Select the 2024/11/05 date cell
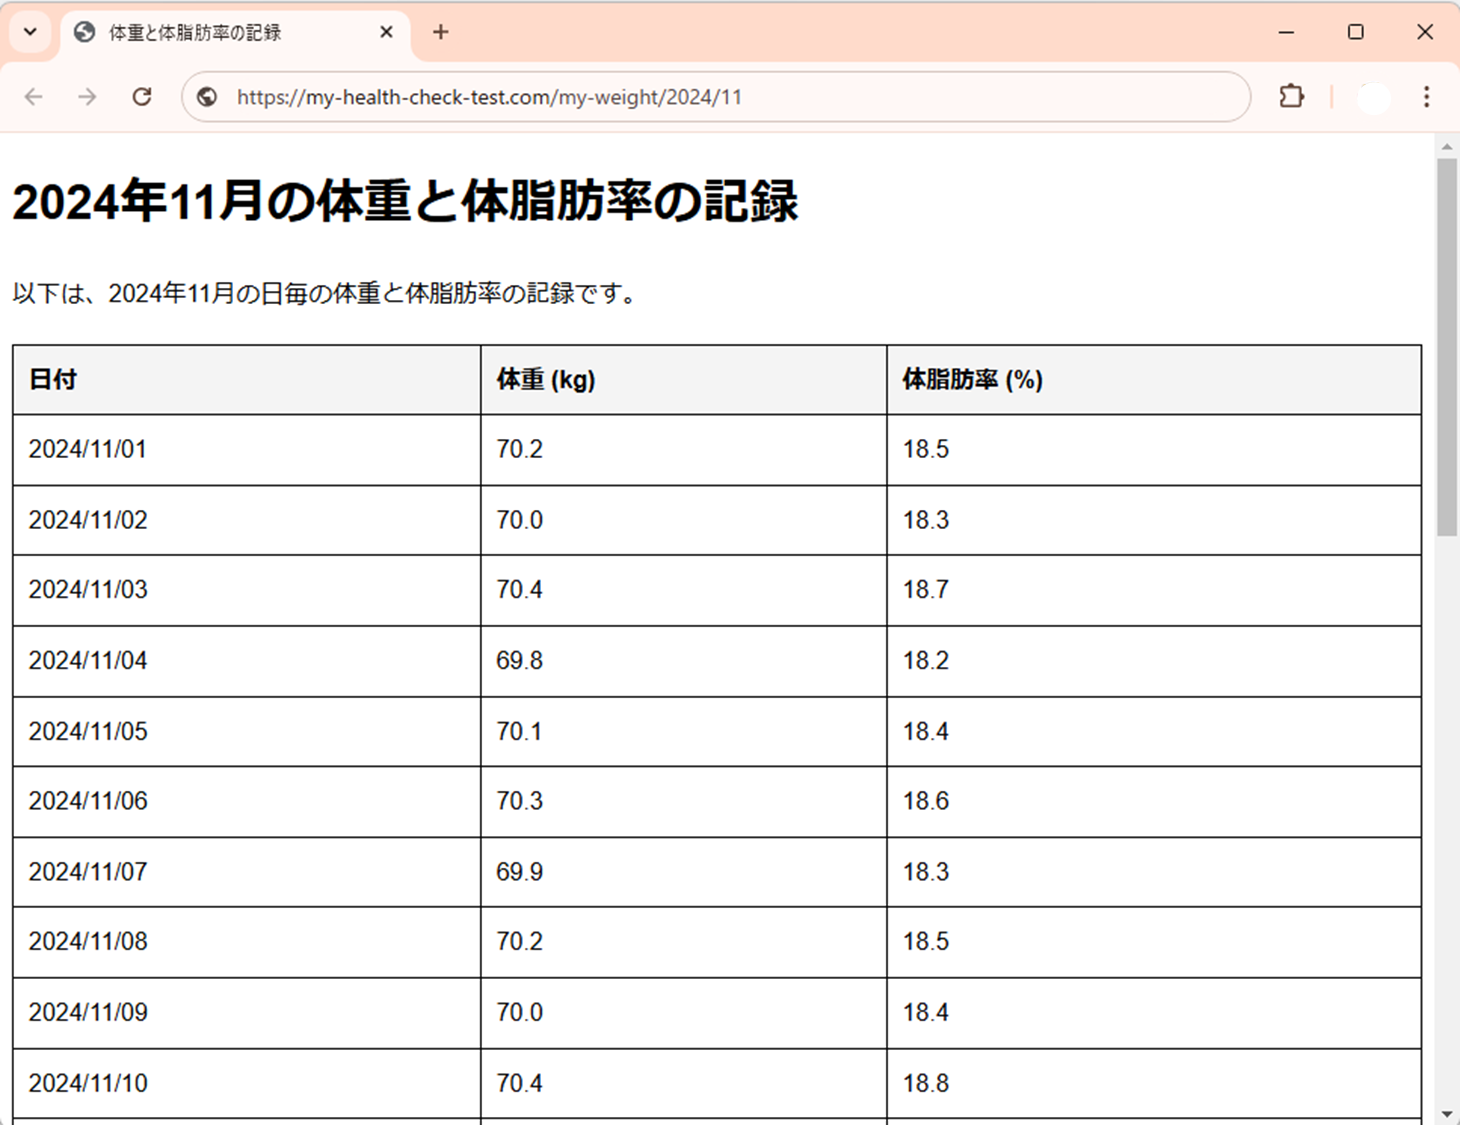This screenshot has height=1125, width=1460. [88, 731]
